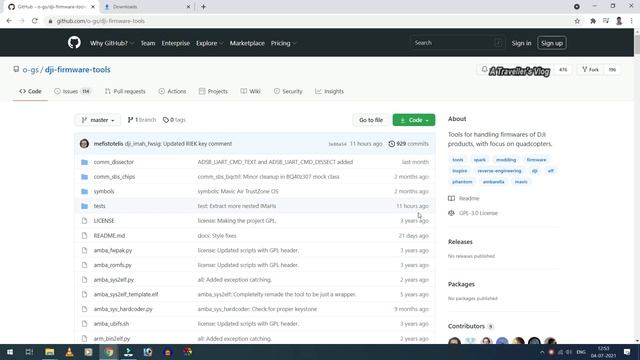Expand the Why GitHub? menu
640x360 pixels.
(112, 43)
